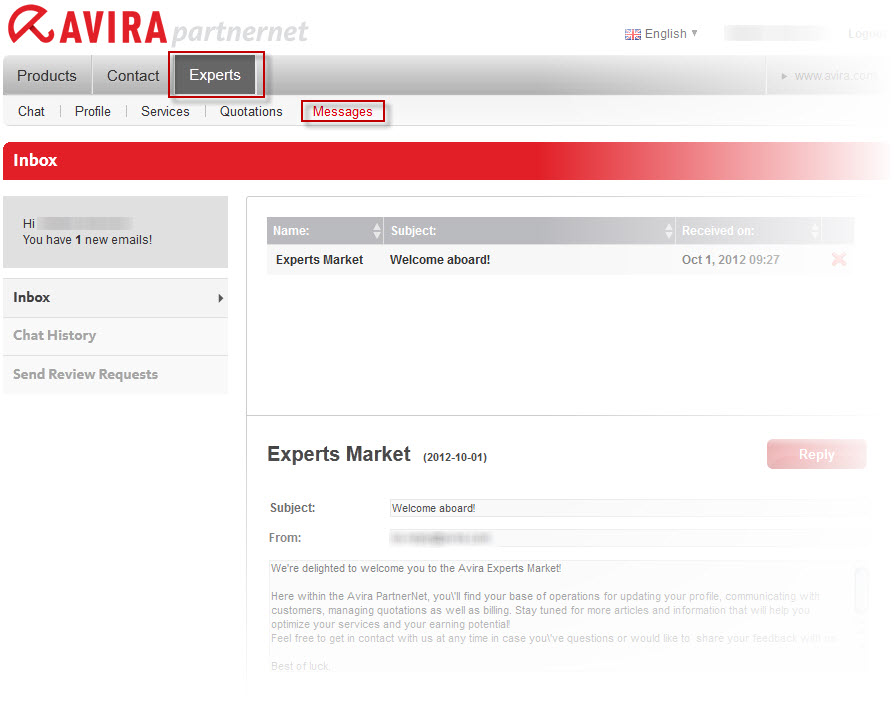Select Inbox in the sidebar

coord(115,298)
